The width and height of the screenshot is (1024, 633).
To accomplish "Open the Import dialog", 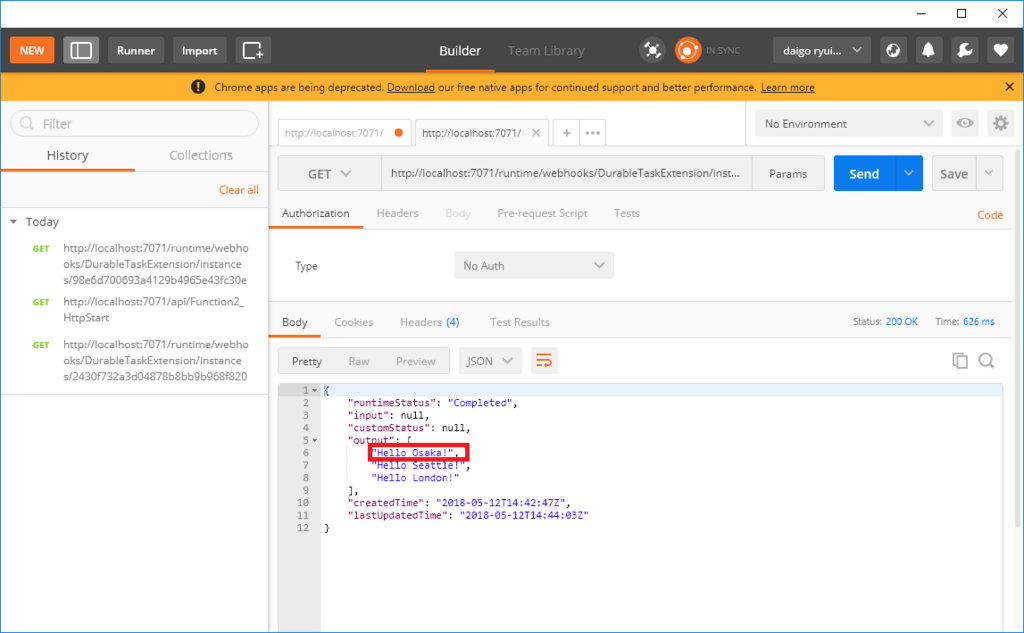I will click(x=199, y=50).
